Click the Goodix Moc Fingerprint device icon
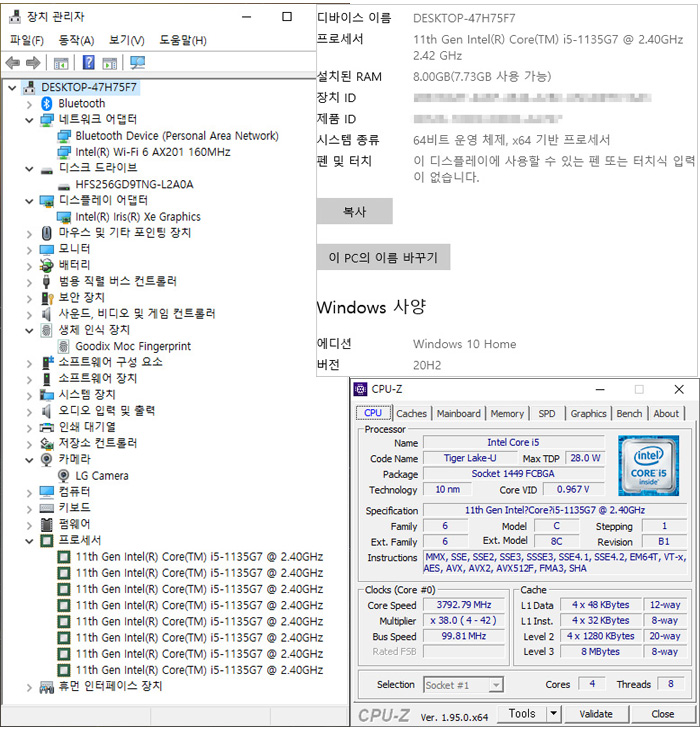The image size is (700, 730). (x=63, y=346)
